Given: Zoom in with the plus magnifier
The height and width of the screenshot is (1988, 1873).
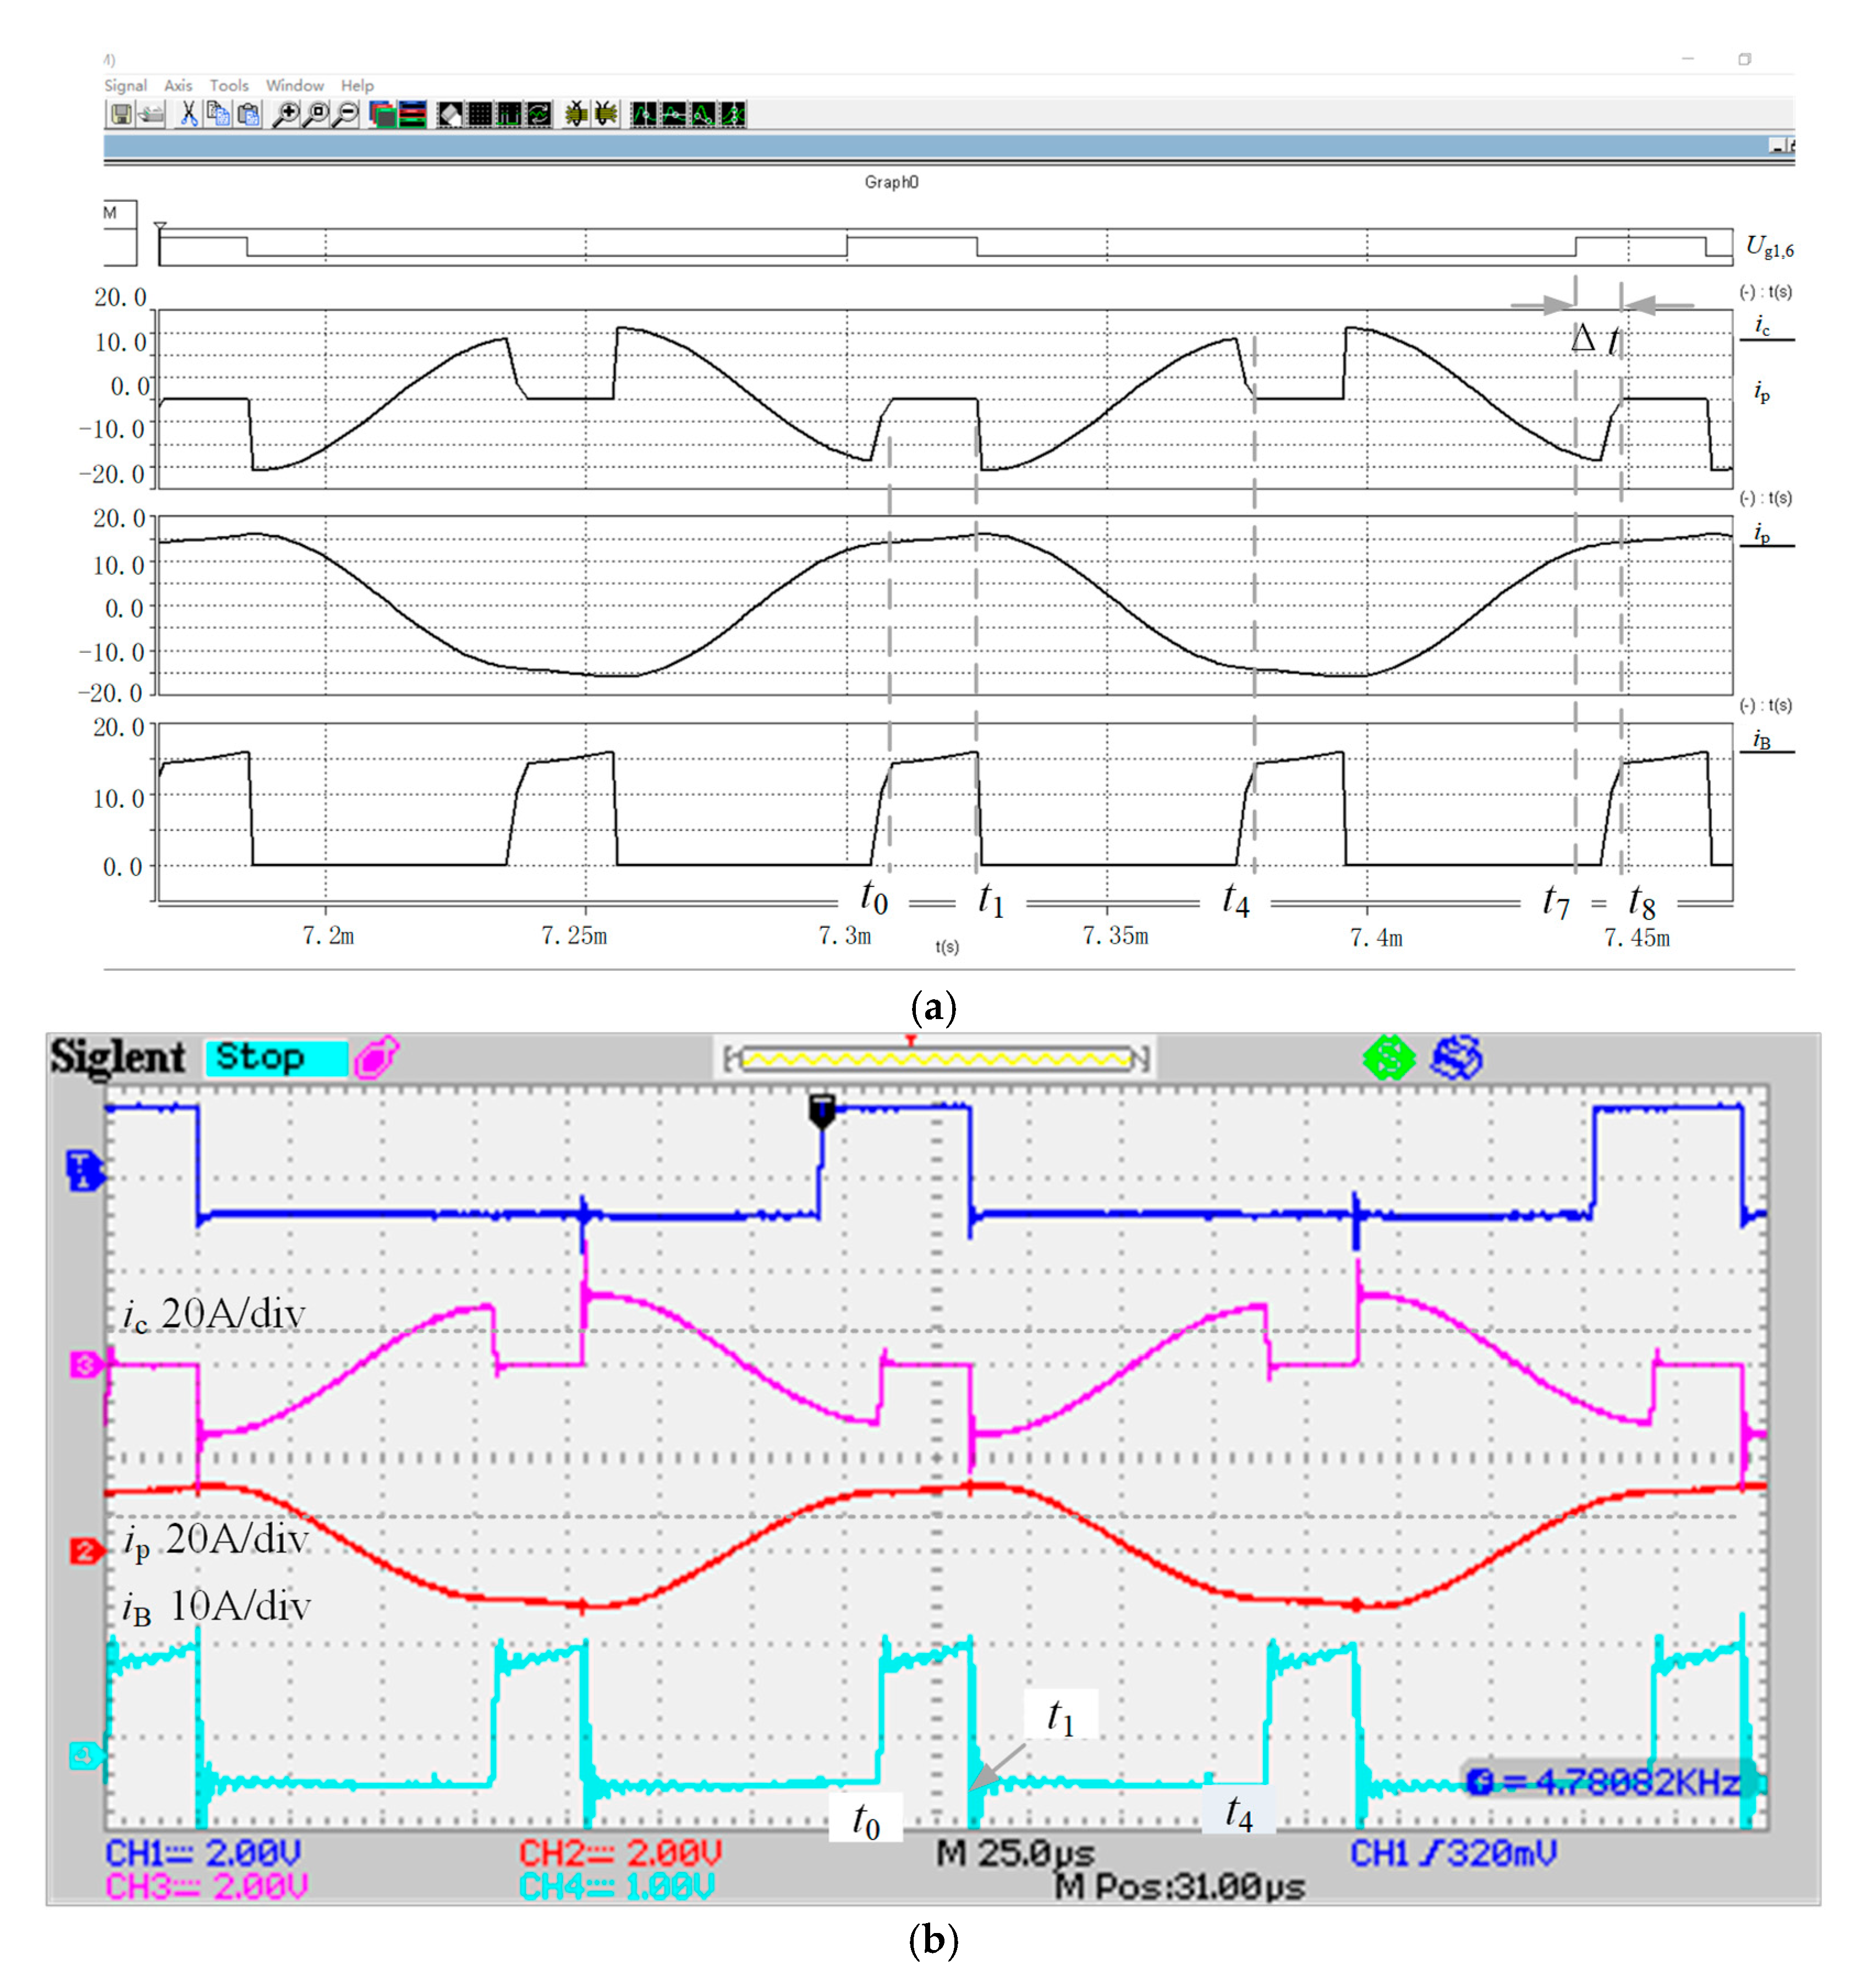Looking at the screenshot, I should 286,114.
